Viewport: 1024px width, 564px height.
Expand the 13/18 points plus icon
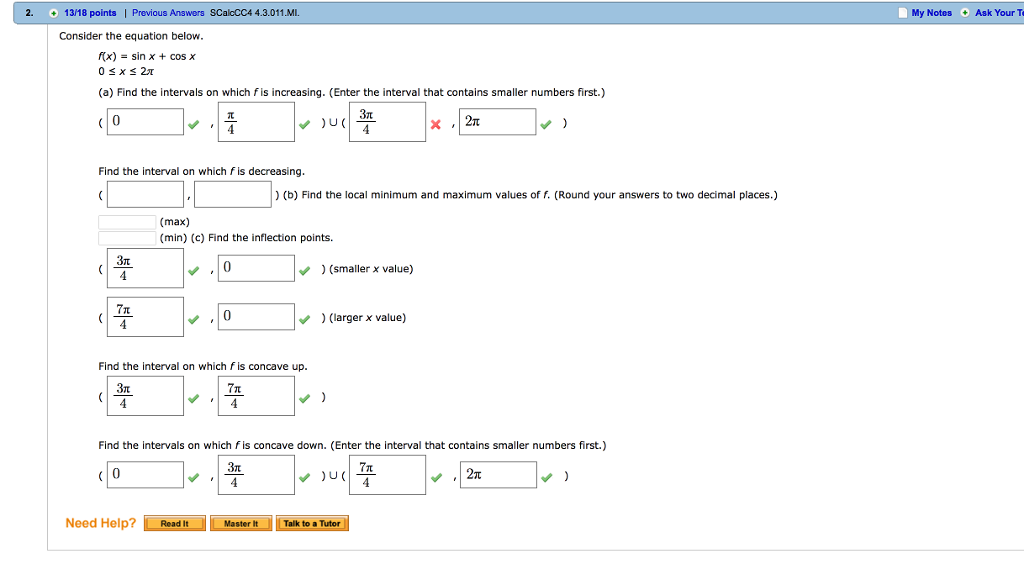(x=54, y=13)
